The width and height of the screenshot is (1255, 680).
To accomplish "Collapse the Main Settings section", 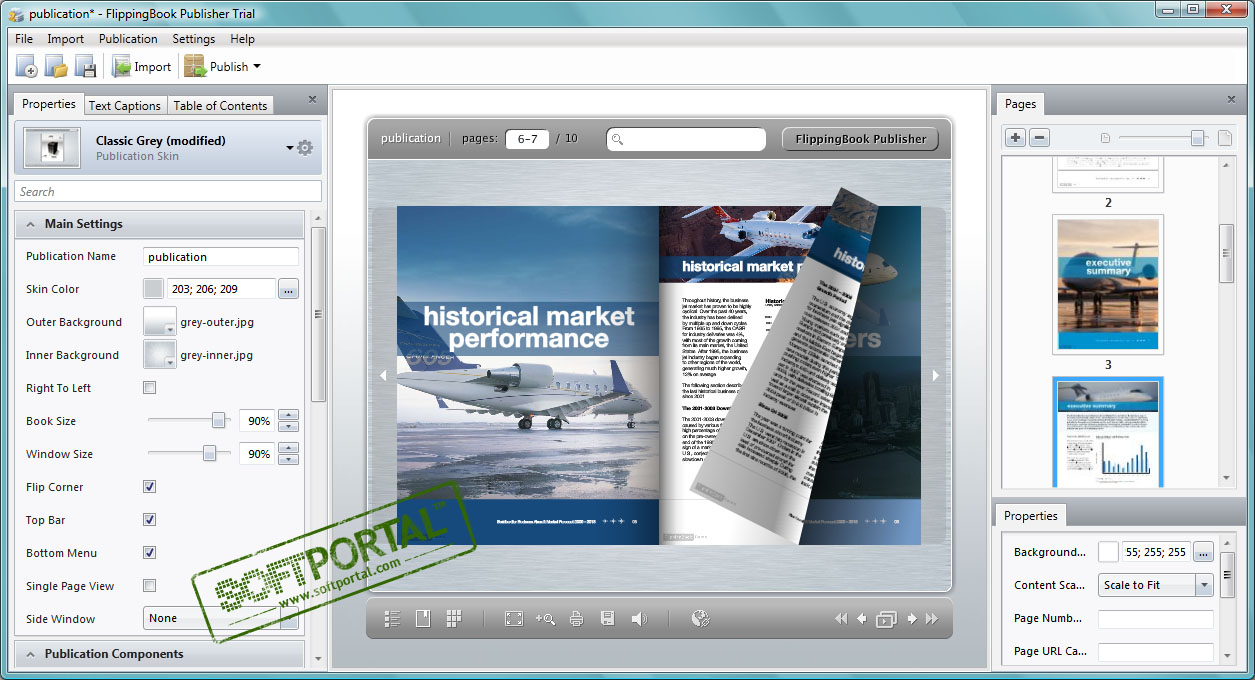I will coord(159,224).
